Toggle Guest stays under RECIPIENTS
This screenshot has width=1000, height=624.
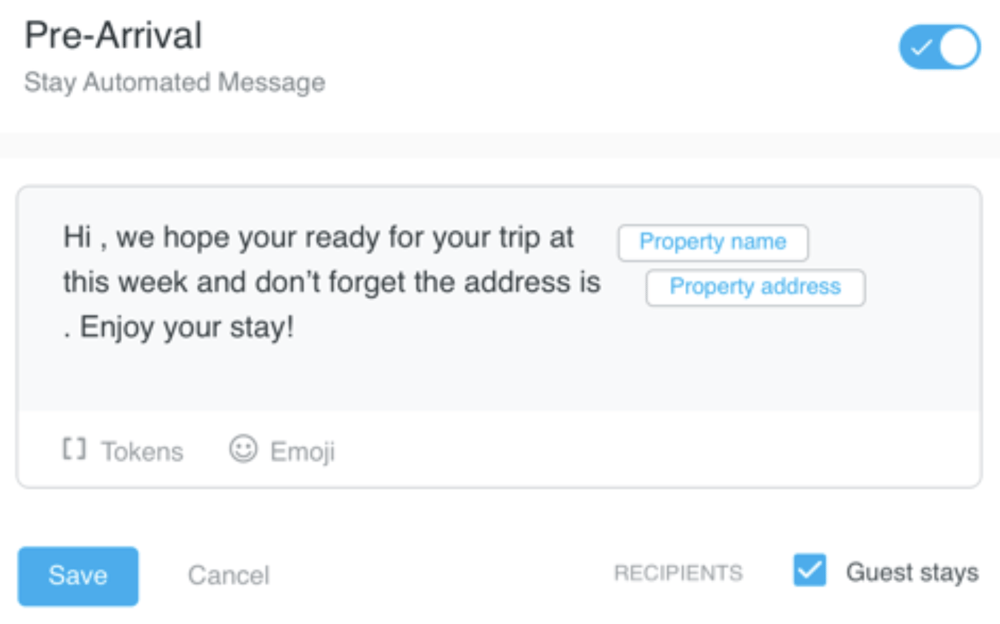809,571
